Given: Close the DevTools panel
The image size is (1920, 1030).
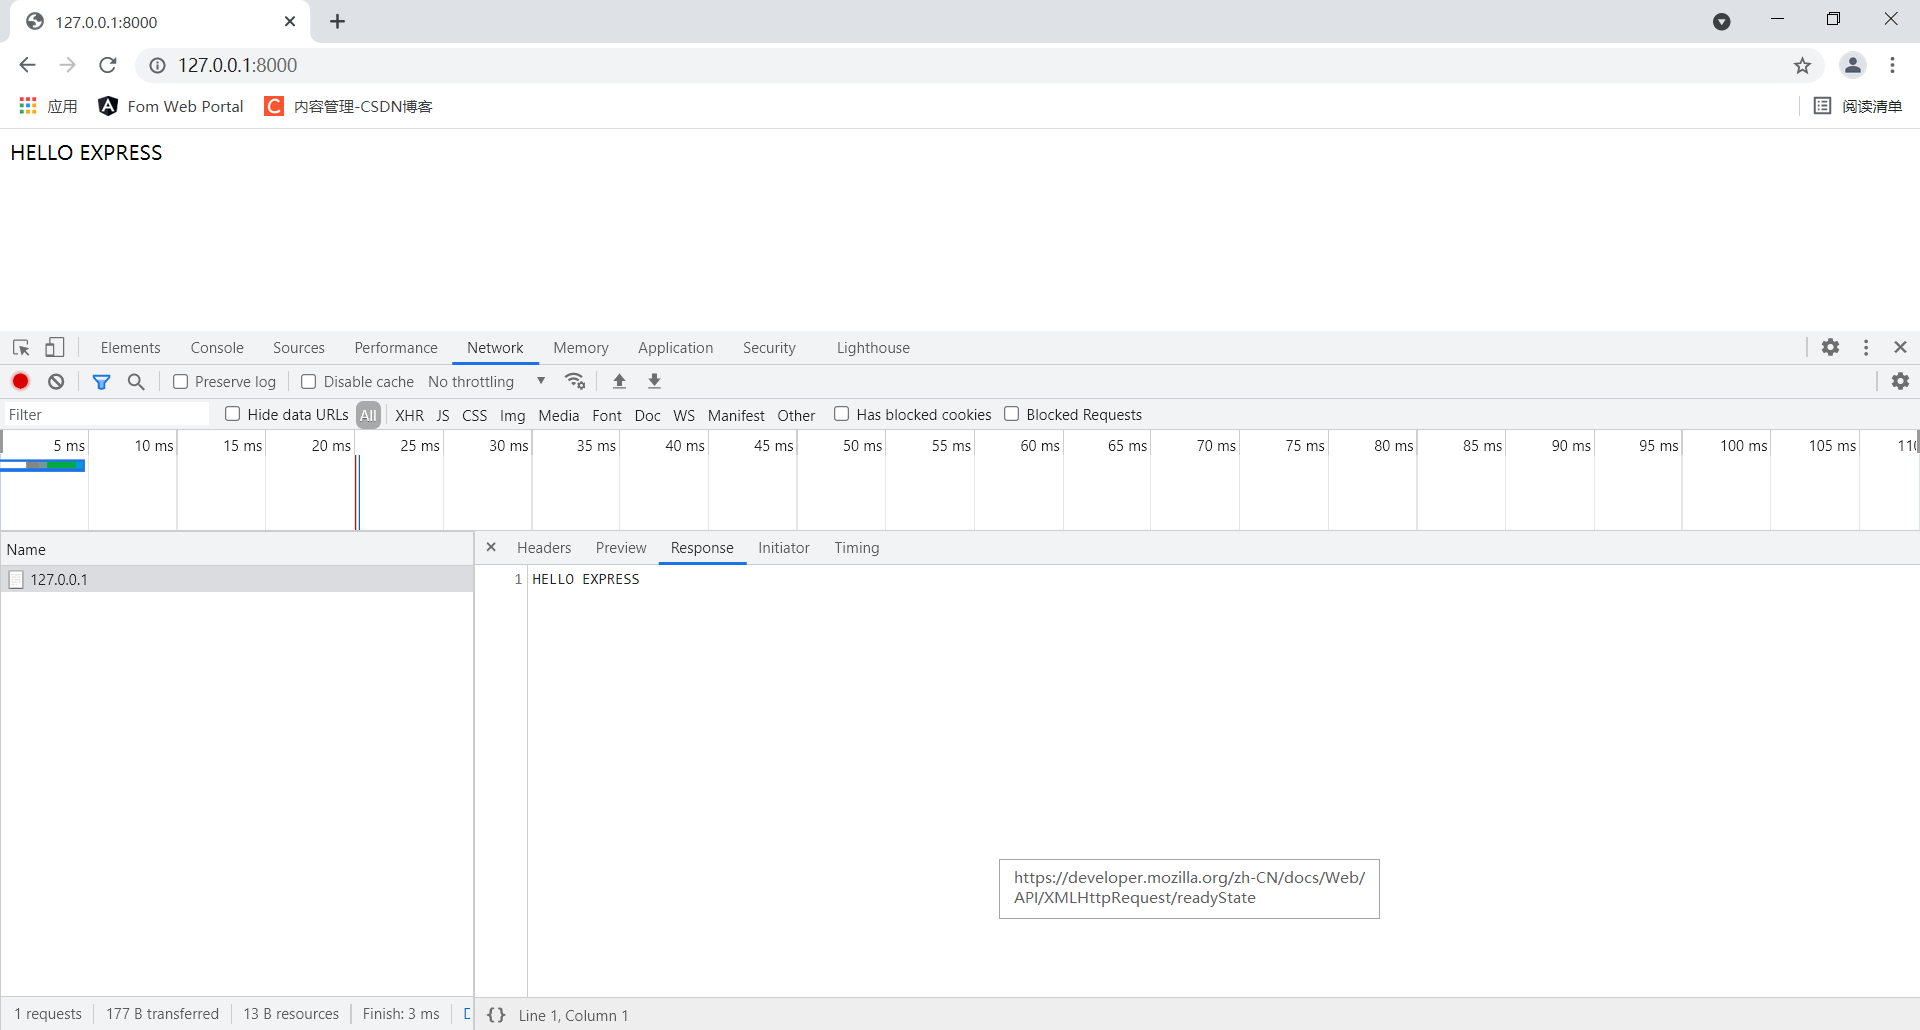Looking at the screenshot, I should coord(1900,347).
